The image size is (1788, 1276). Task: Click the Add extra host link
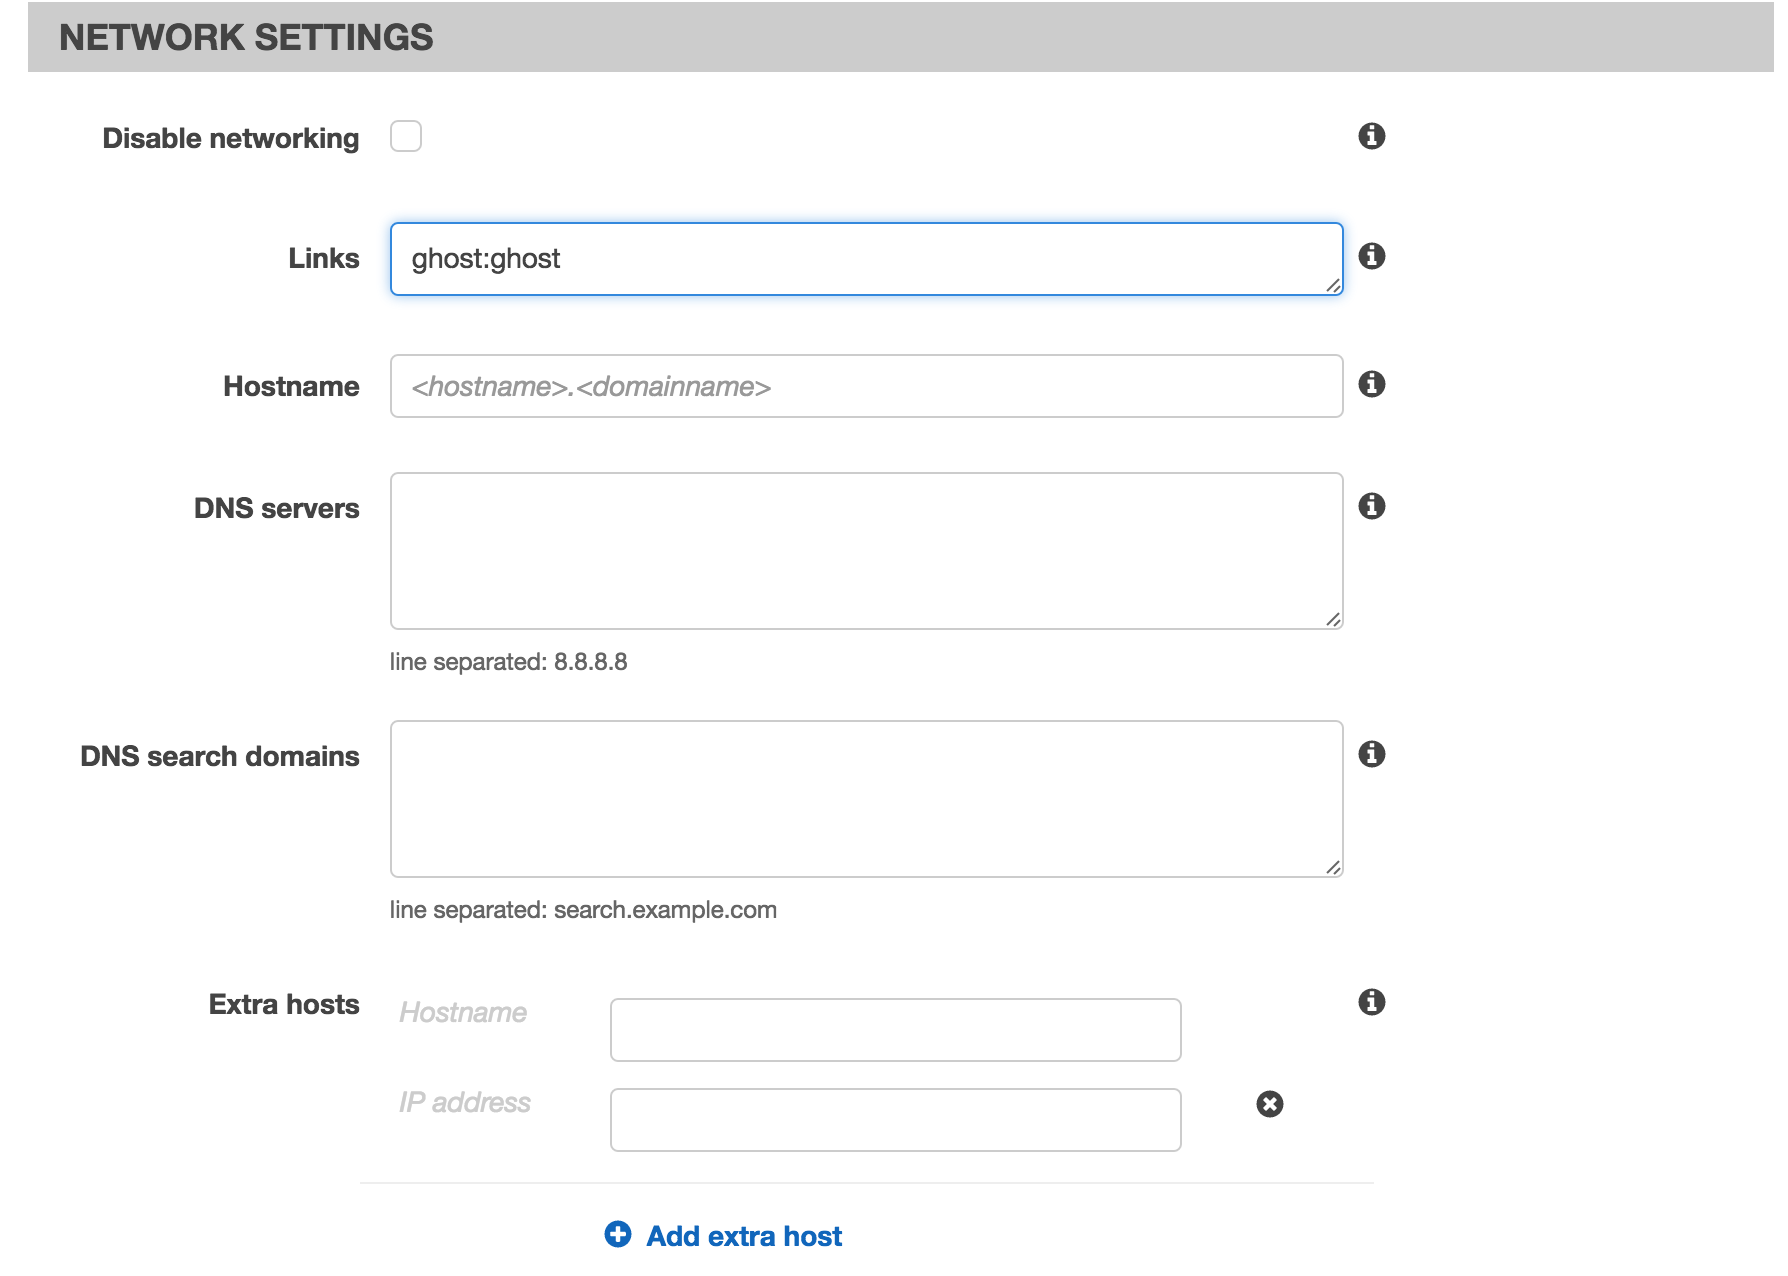pos(744,1236)
